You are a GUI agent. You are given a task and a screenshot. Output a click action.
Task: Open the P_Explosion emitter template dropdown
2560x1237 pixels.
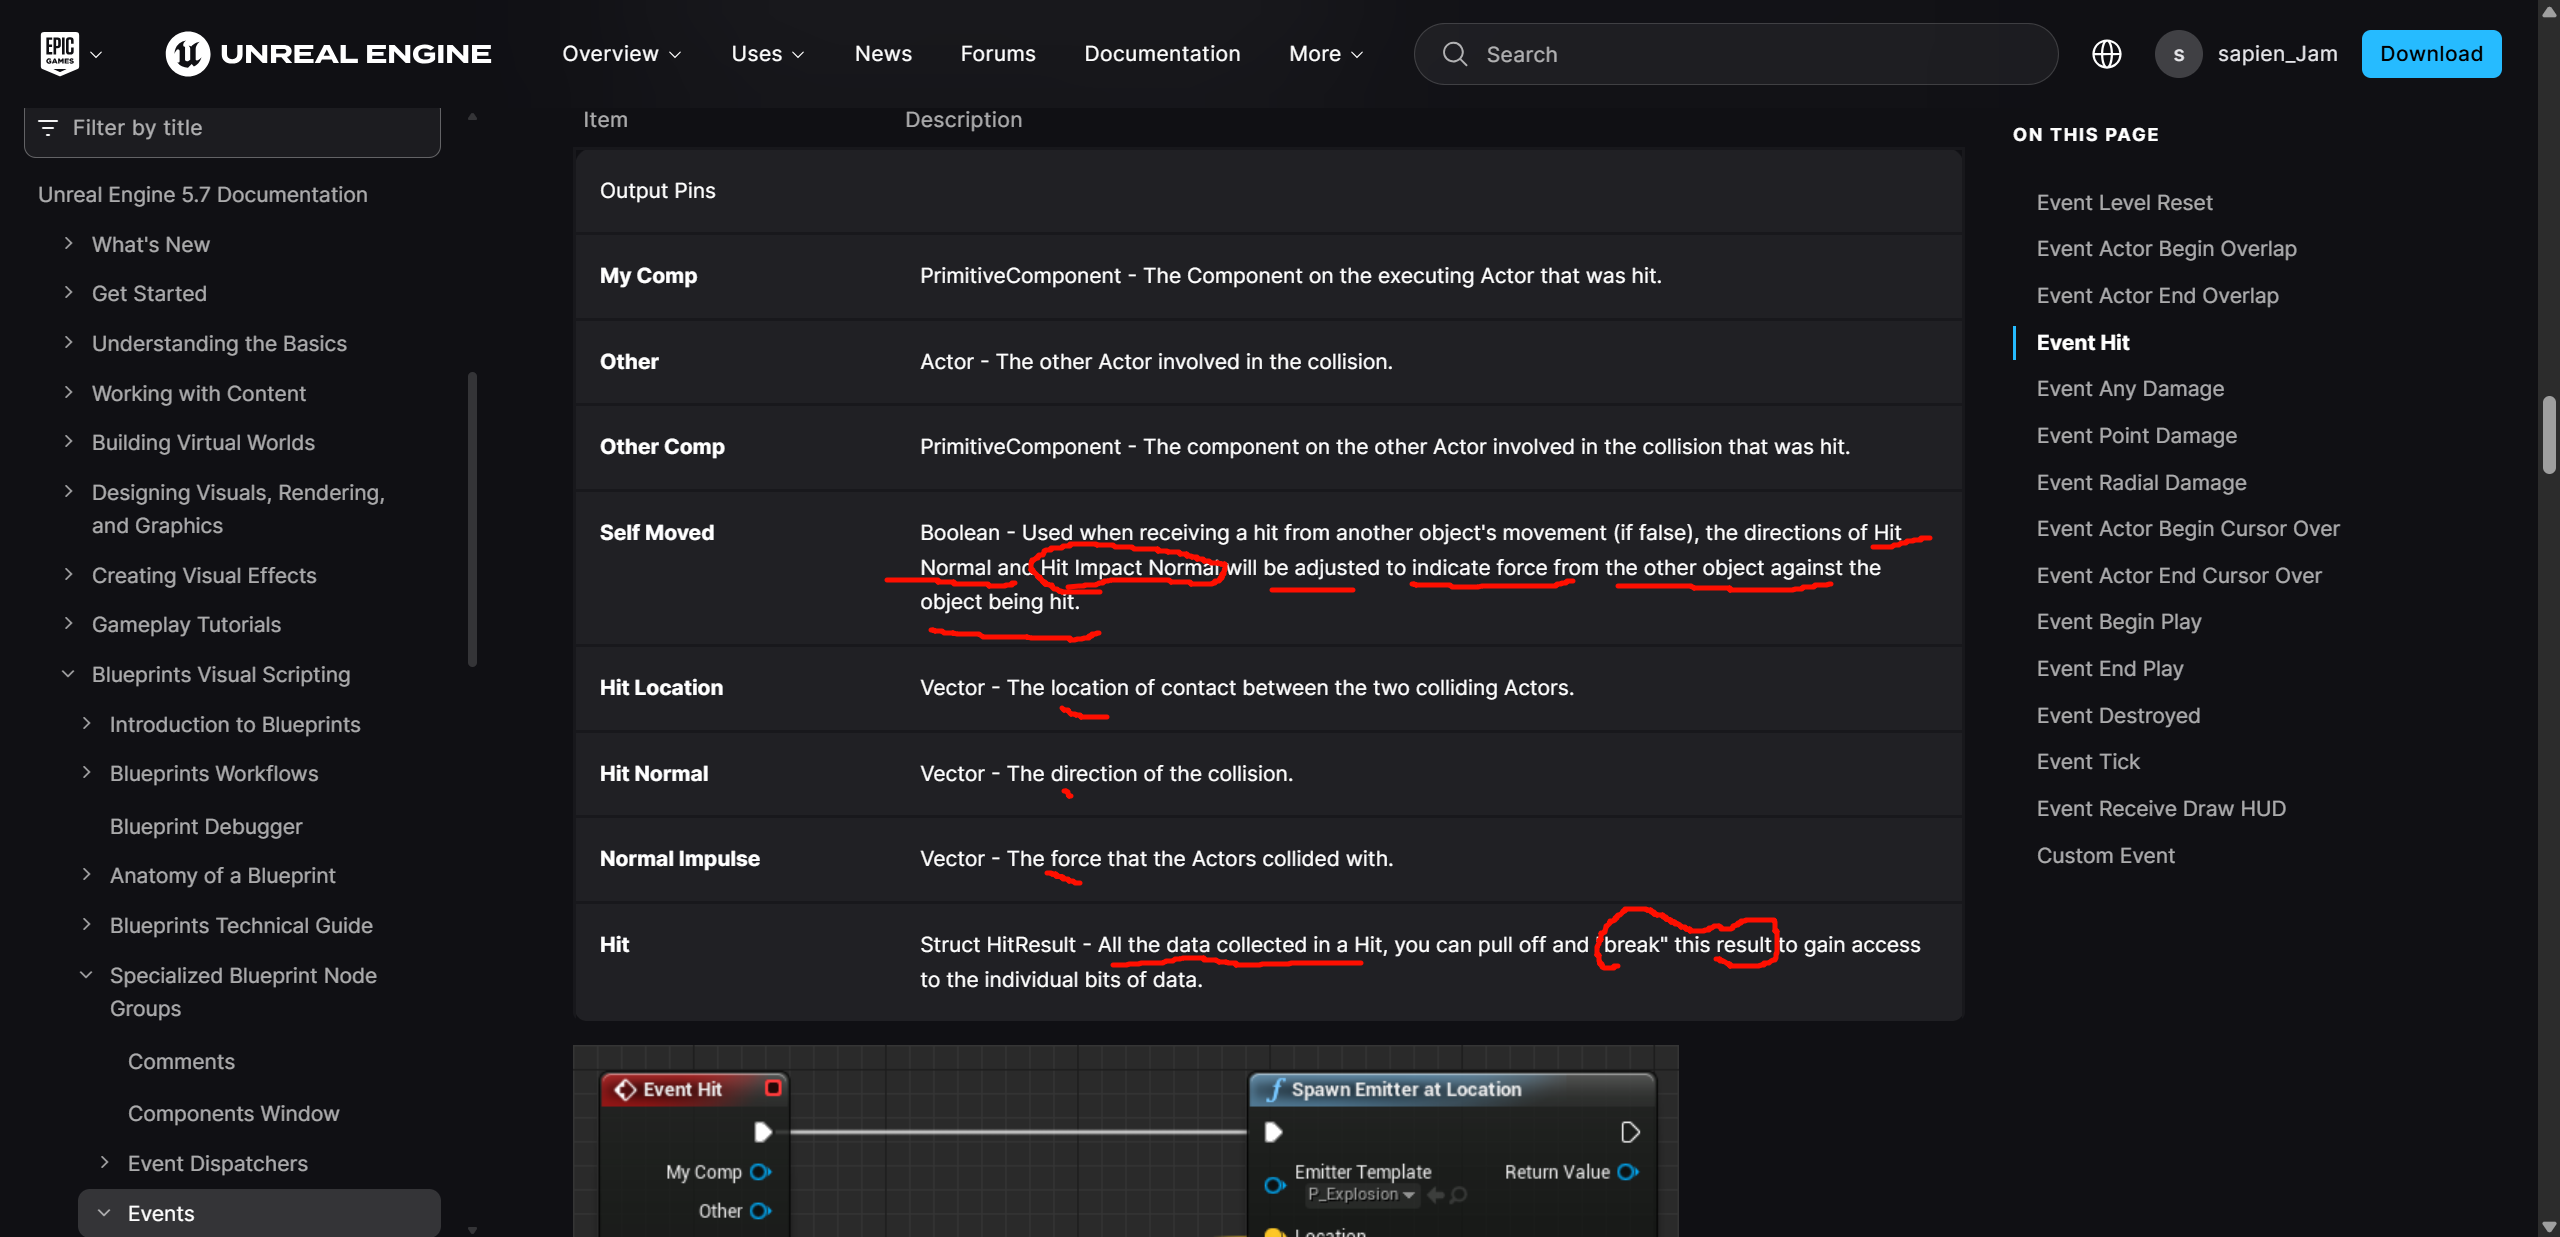click(x=1362, y=1195)
